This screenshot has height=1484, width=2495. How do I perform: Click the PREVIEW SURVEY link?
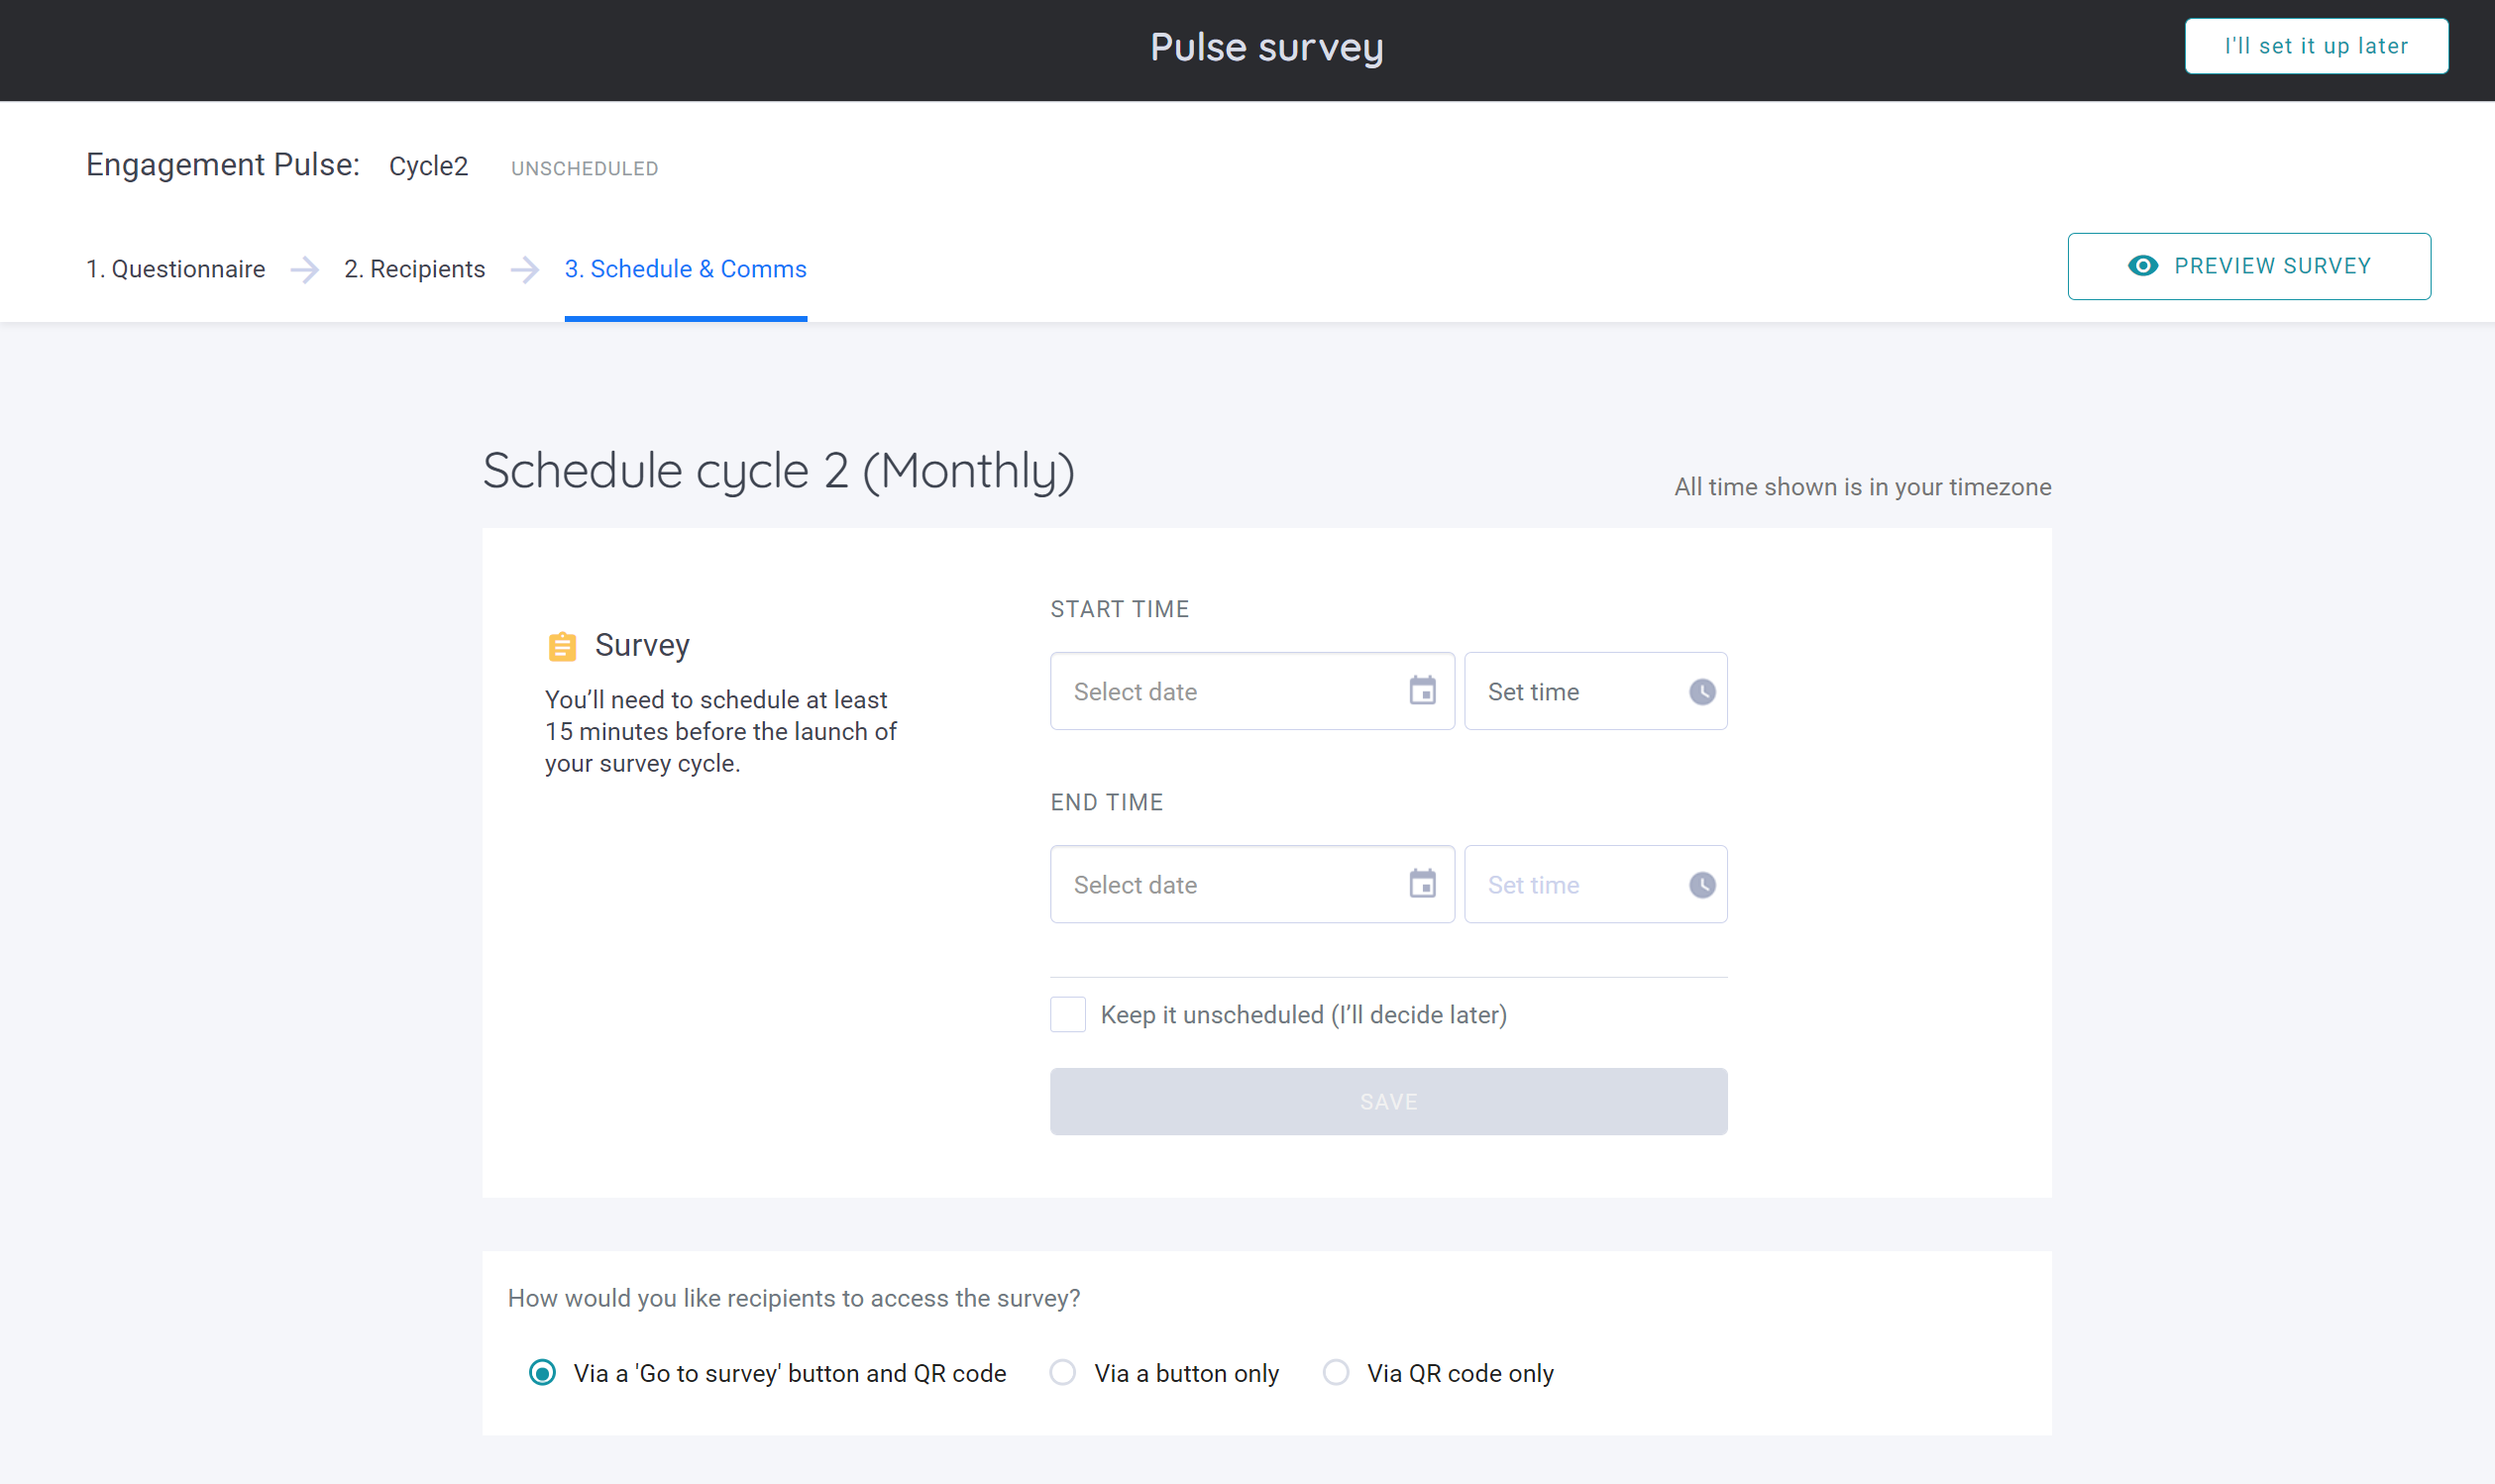click(x=2251, y=265)
